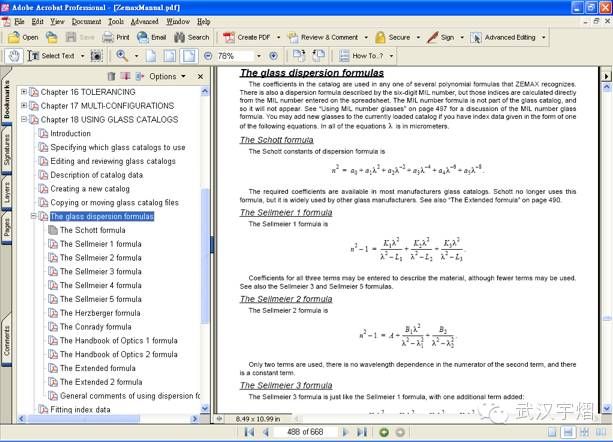Rotate the view counterclockwise

(x=319, y=56)
